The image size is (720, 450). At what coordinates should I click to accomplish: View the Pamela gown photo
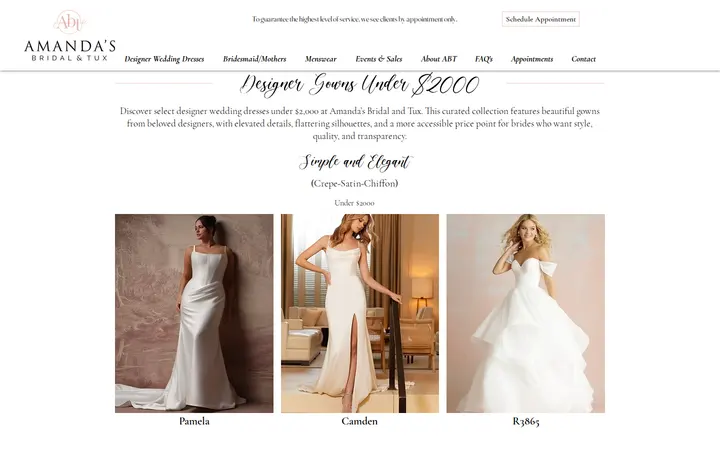tap(194, 313)
